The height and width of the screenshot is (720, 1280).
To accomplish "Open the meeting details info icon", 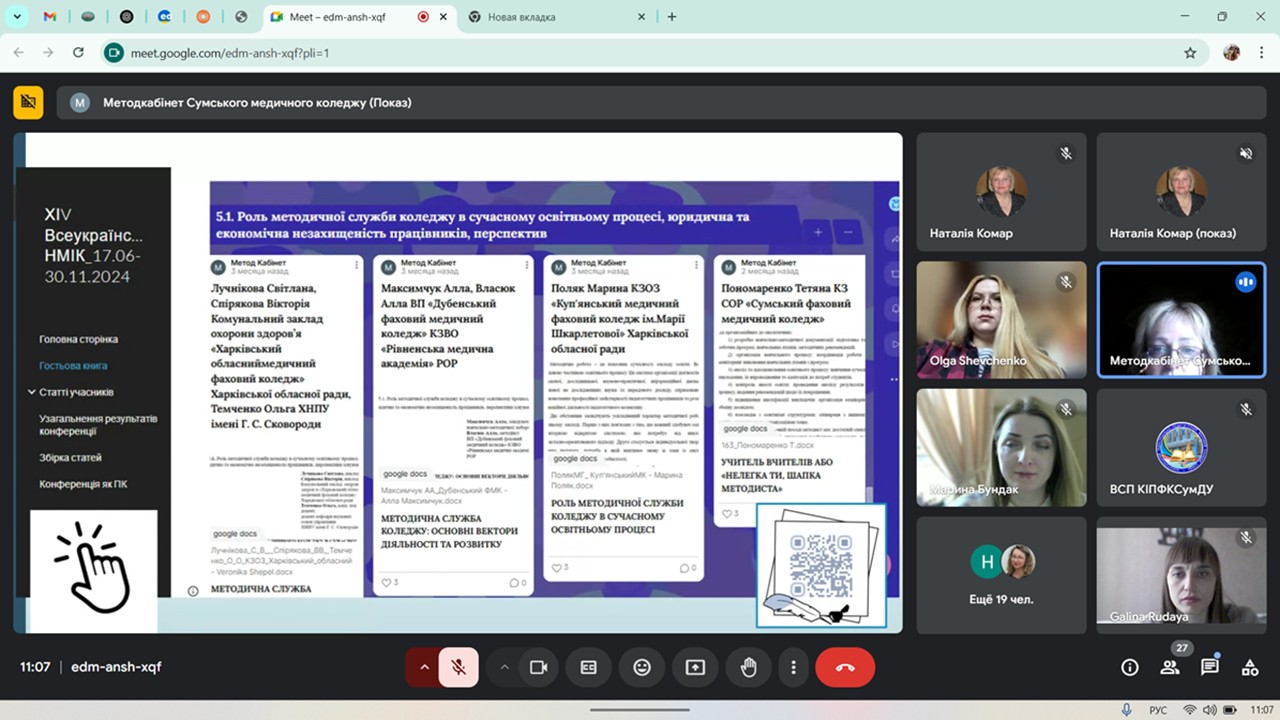I will coord(1130,667).
